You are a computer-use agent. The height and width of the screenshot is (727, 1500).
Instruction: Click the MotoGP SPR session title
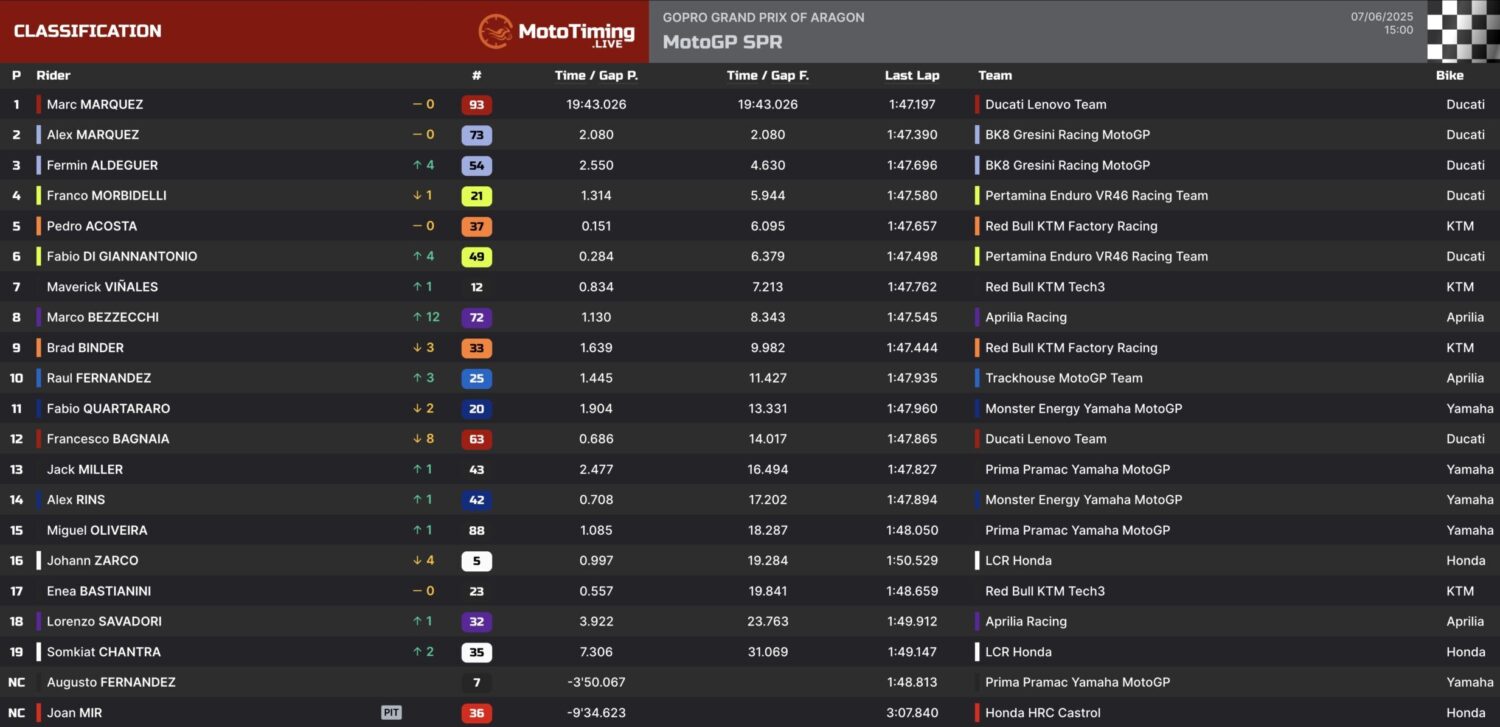tap(722, 42)
